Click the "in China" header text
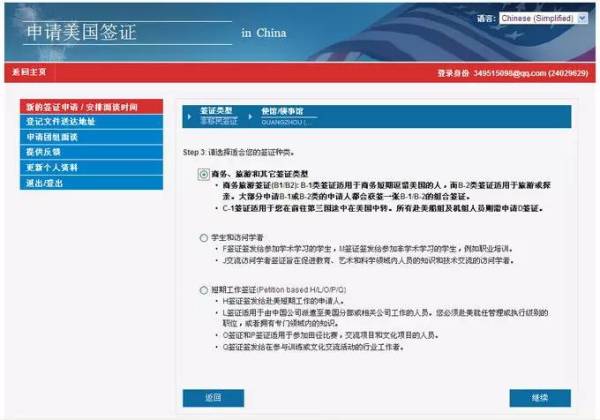This screenshot has height=420, width=600. point(264,33)
